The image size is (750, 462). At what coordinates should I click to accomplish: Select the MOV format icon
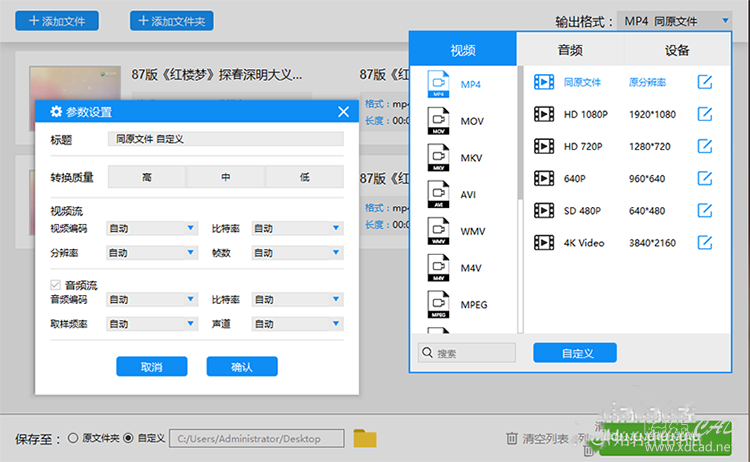click(x=438, y=121)
